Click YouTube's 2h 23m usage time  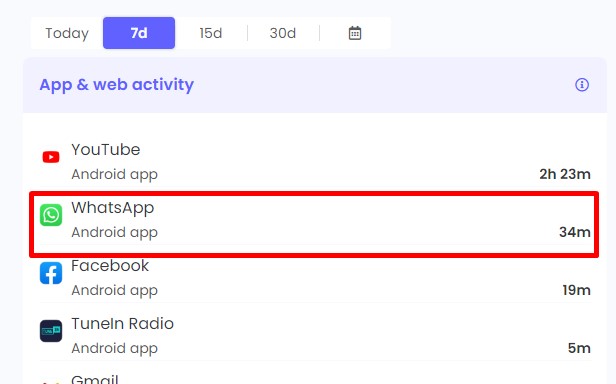(565, 174)
